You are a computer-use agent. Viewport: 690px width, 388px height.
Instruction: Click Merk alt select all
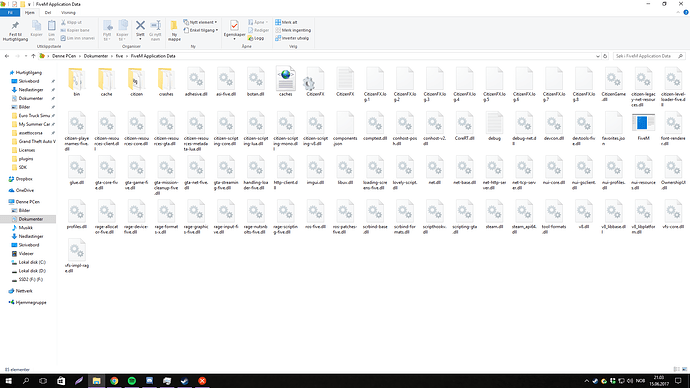tap(286, 22)
